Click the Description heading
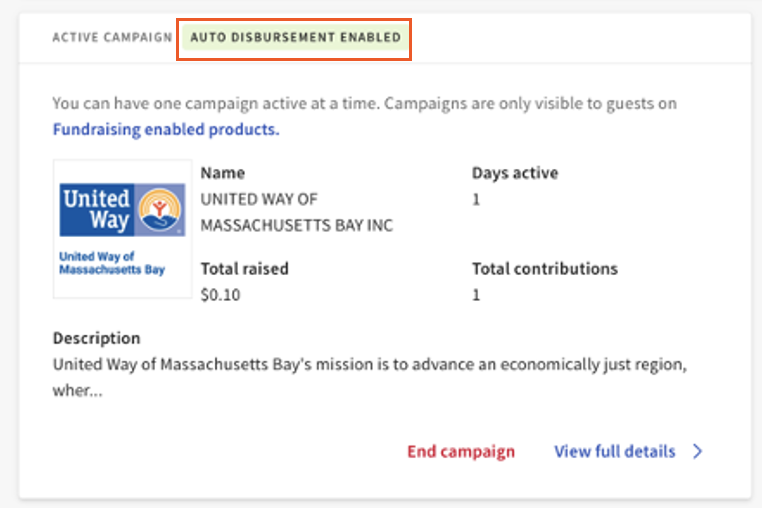 click(97, 338)
